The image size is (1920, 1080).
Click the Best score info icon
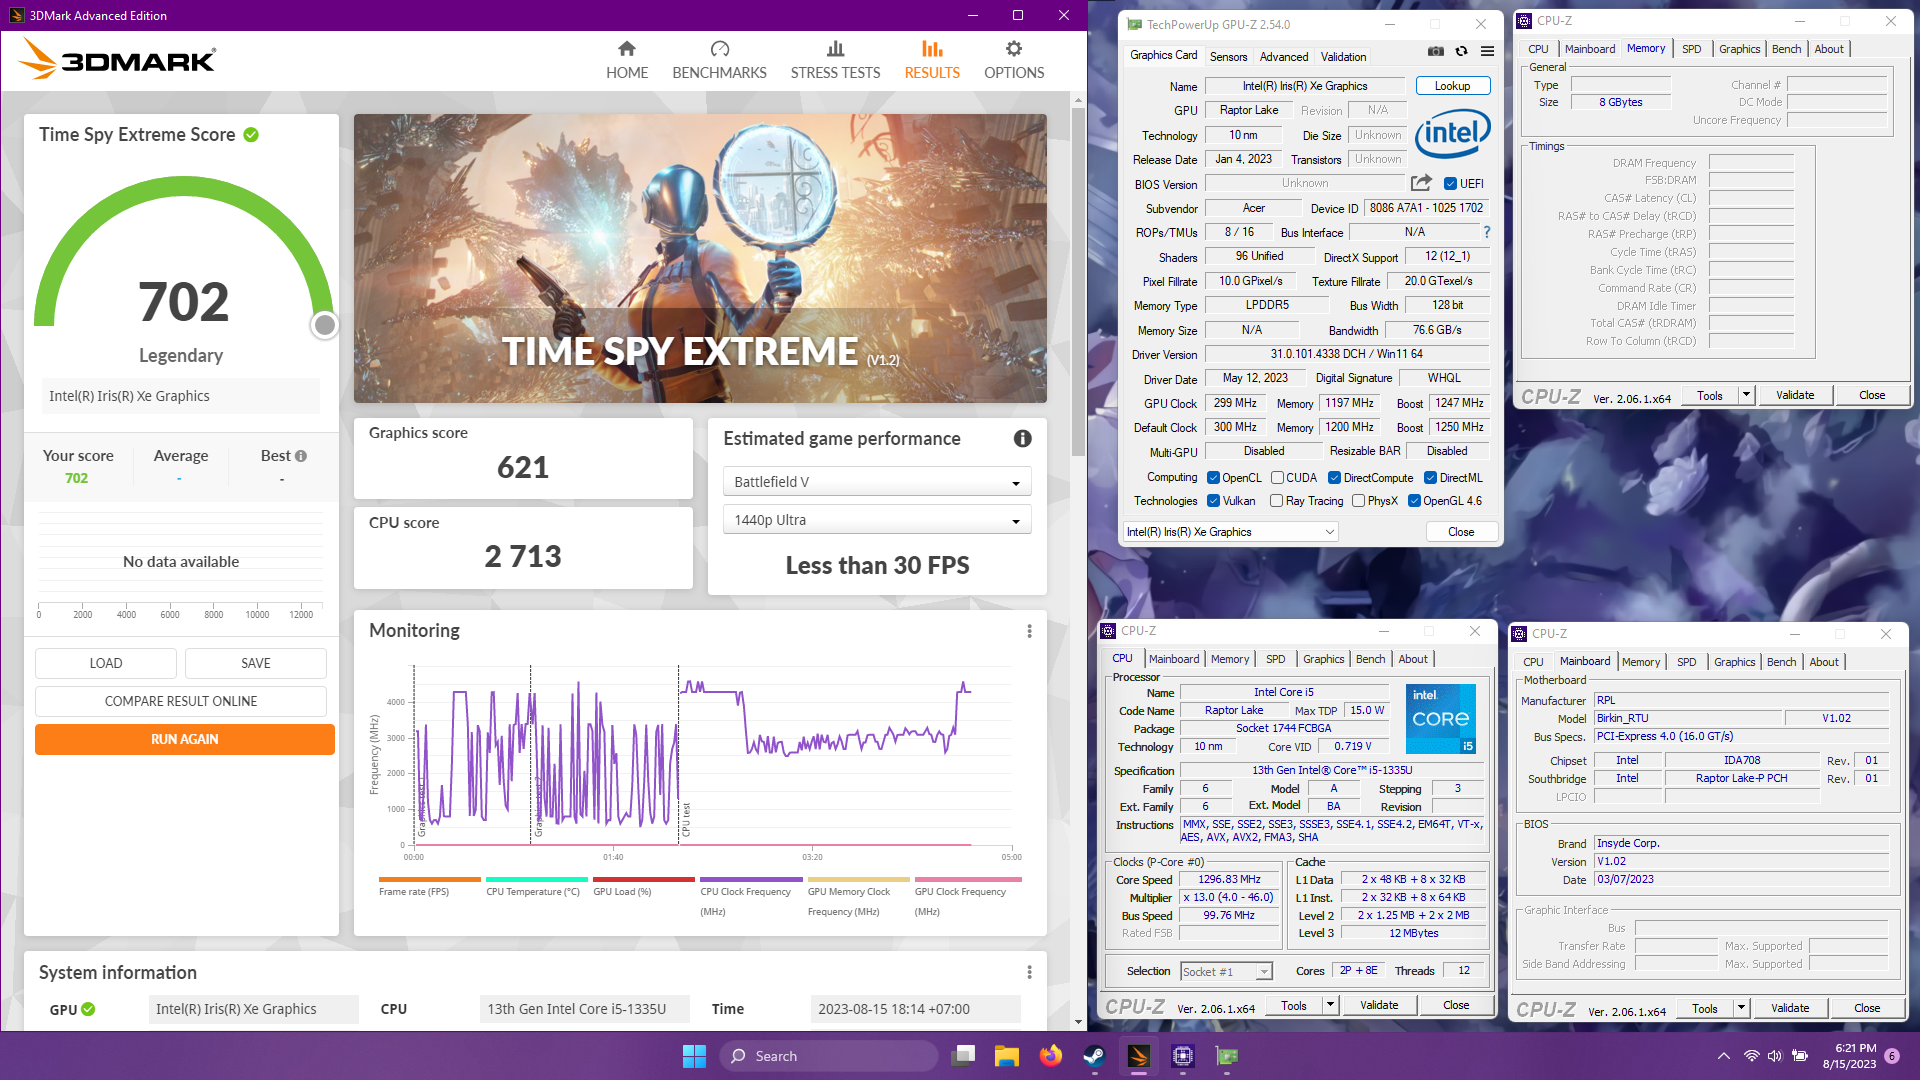point(300,456)
